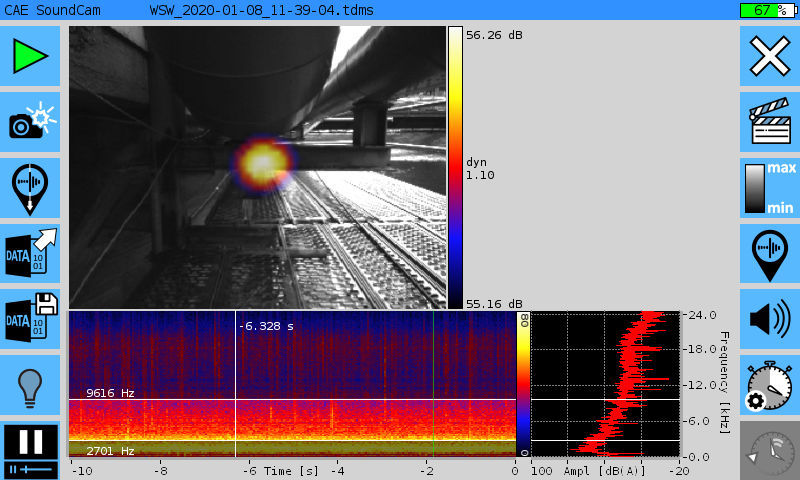Click the max/min dynamic range icon
Screen dimensions: 800x480
pos(770,187)
